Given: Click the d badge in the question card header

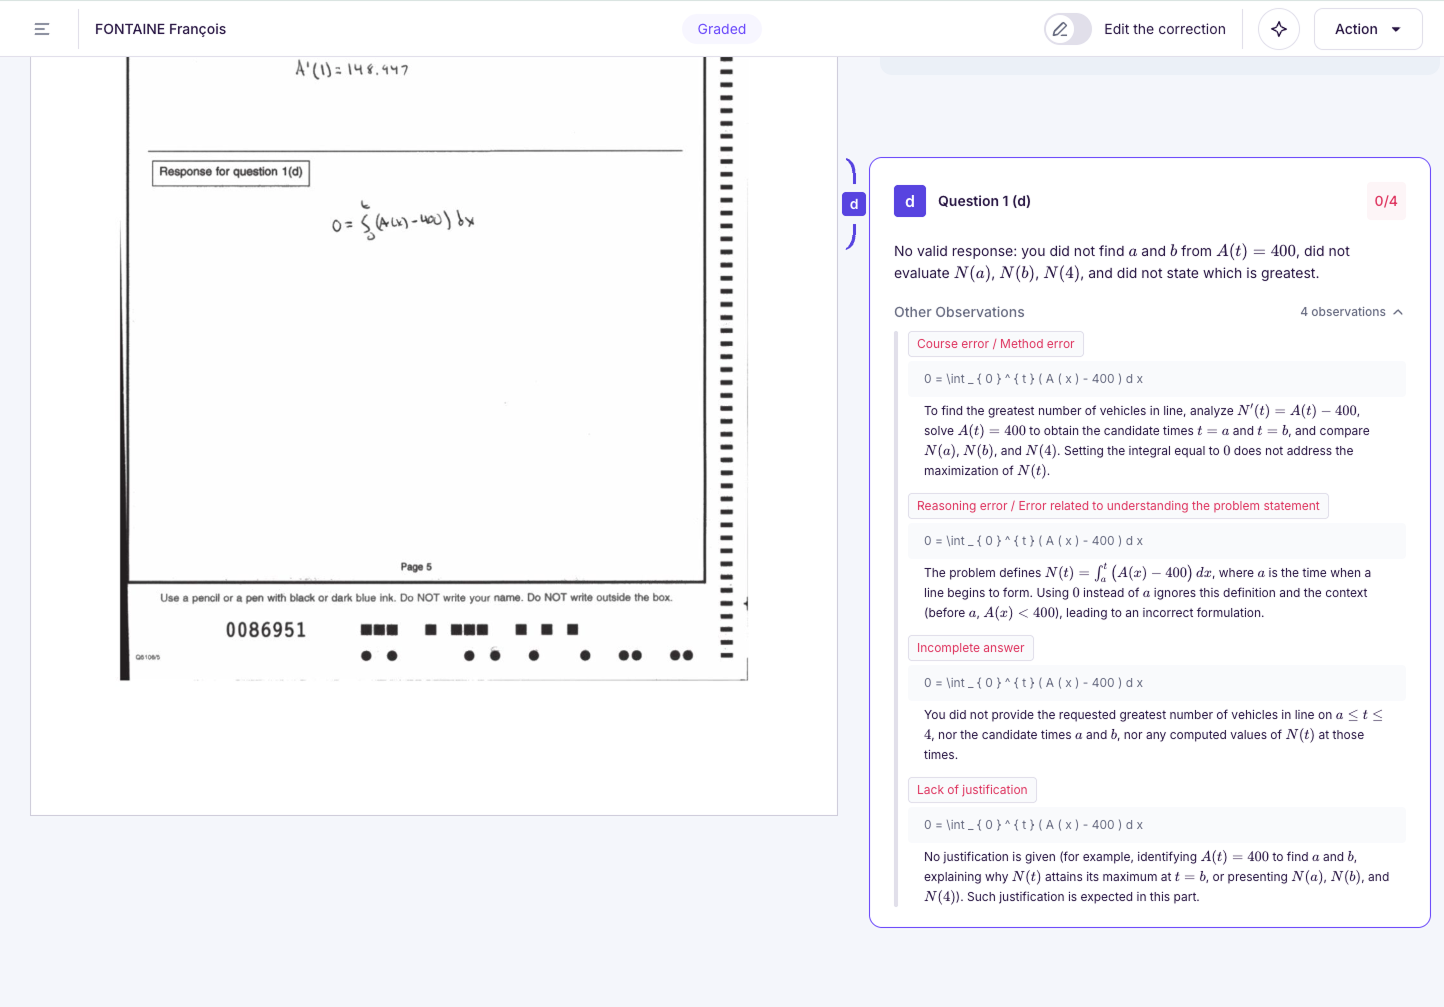Looking at the screenshot, I should tap(910, 201).
